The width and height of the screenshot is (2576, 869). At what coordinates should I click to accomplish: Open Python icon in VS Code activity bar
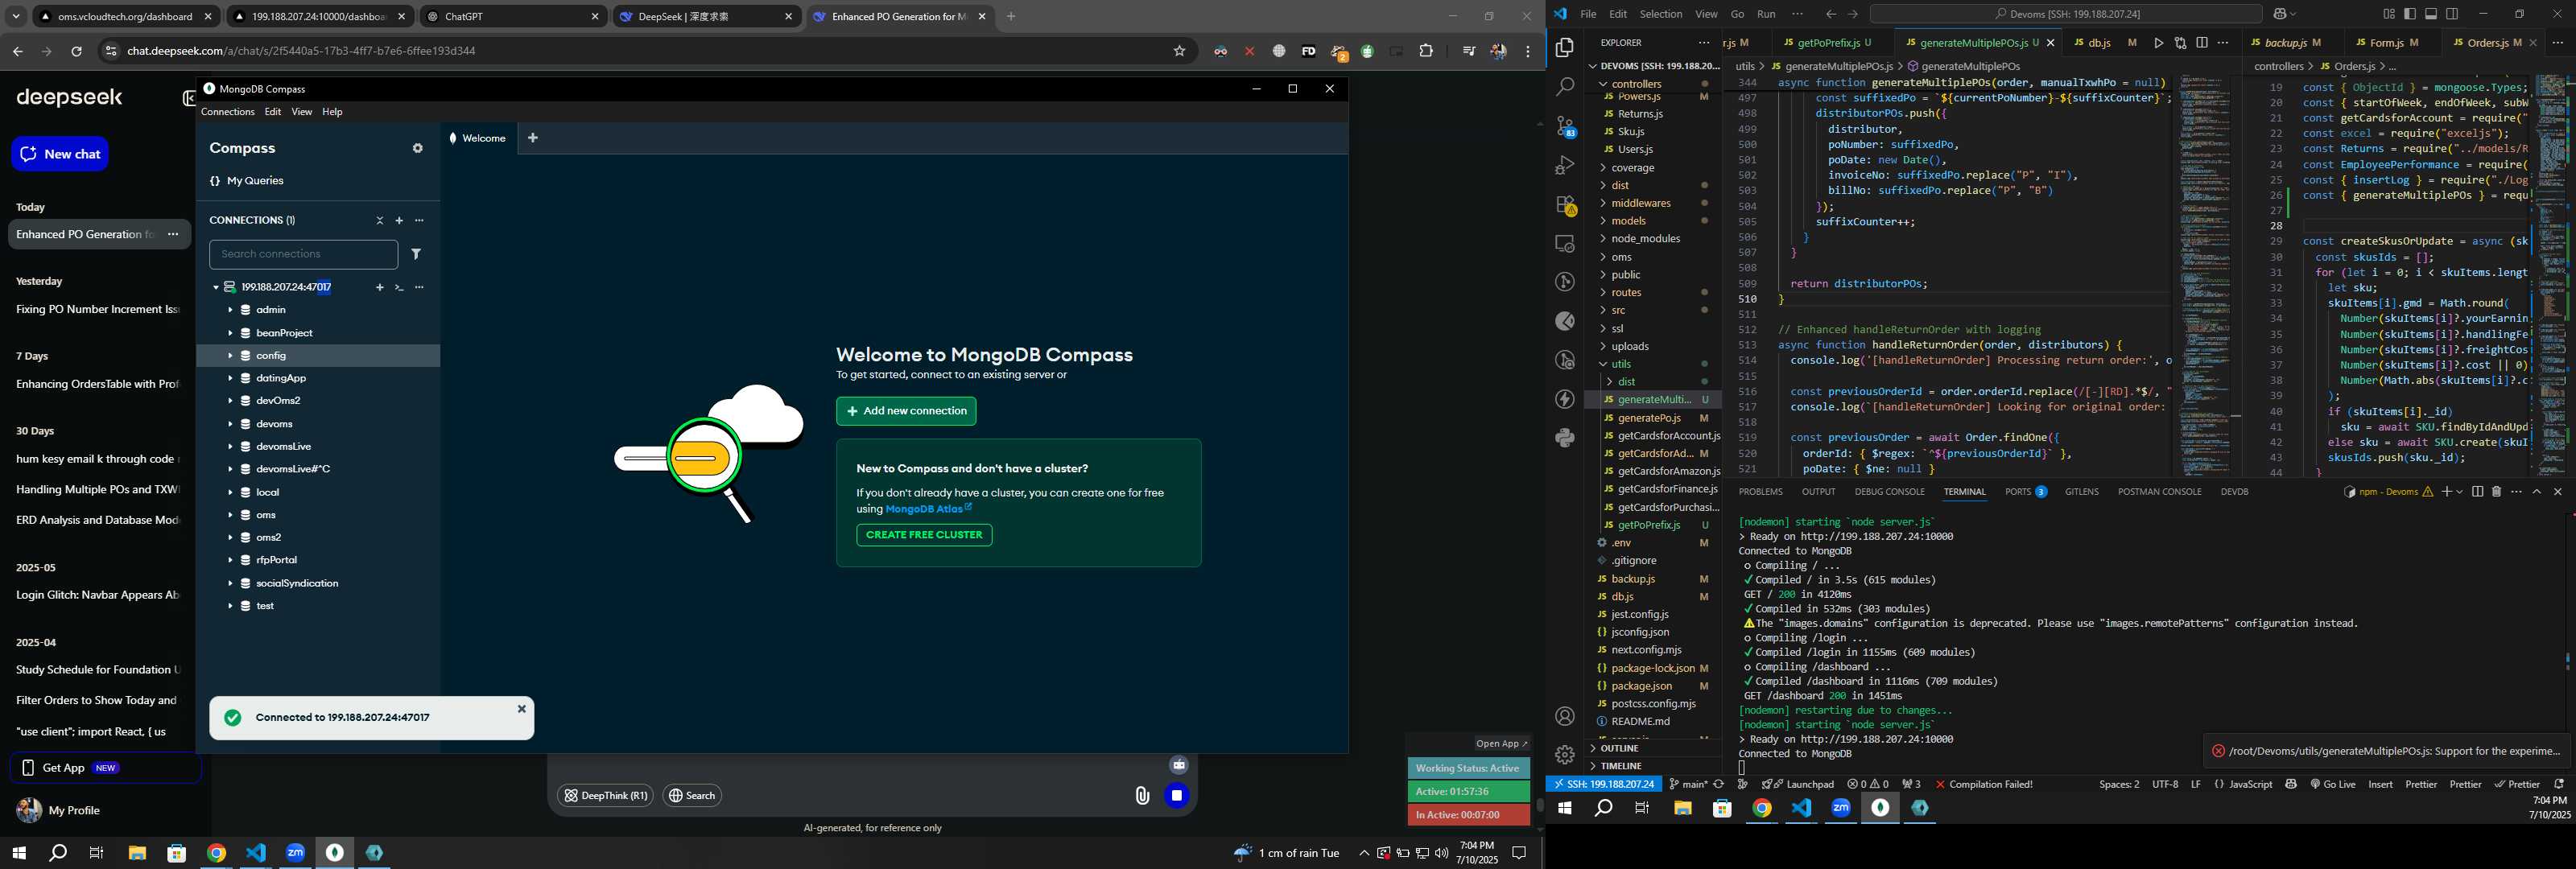pyautogui.click(x=1565, y=438)
